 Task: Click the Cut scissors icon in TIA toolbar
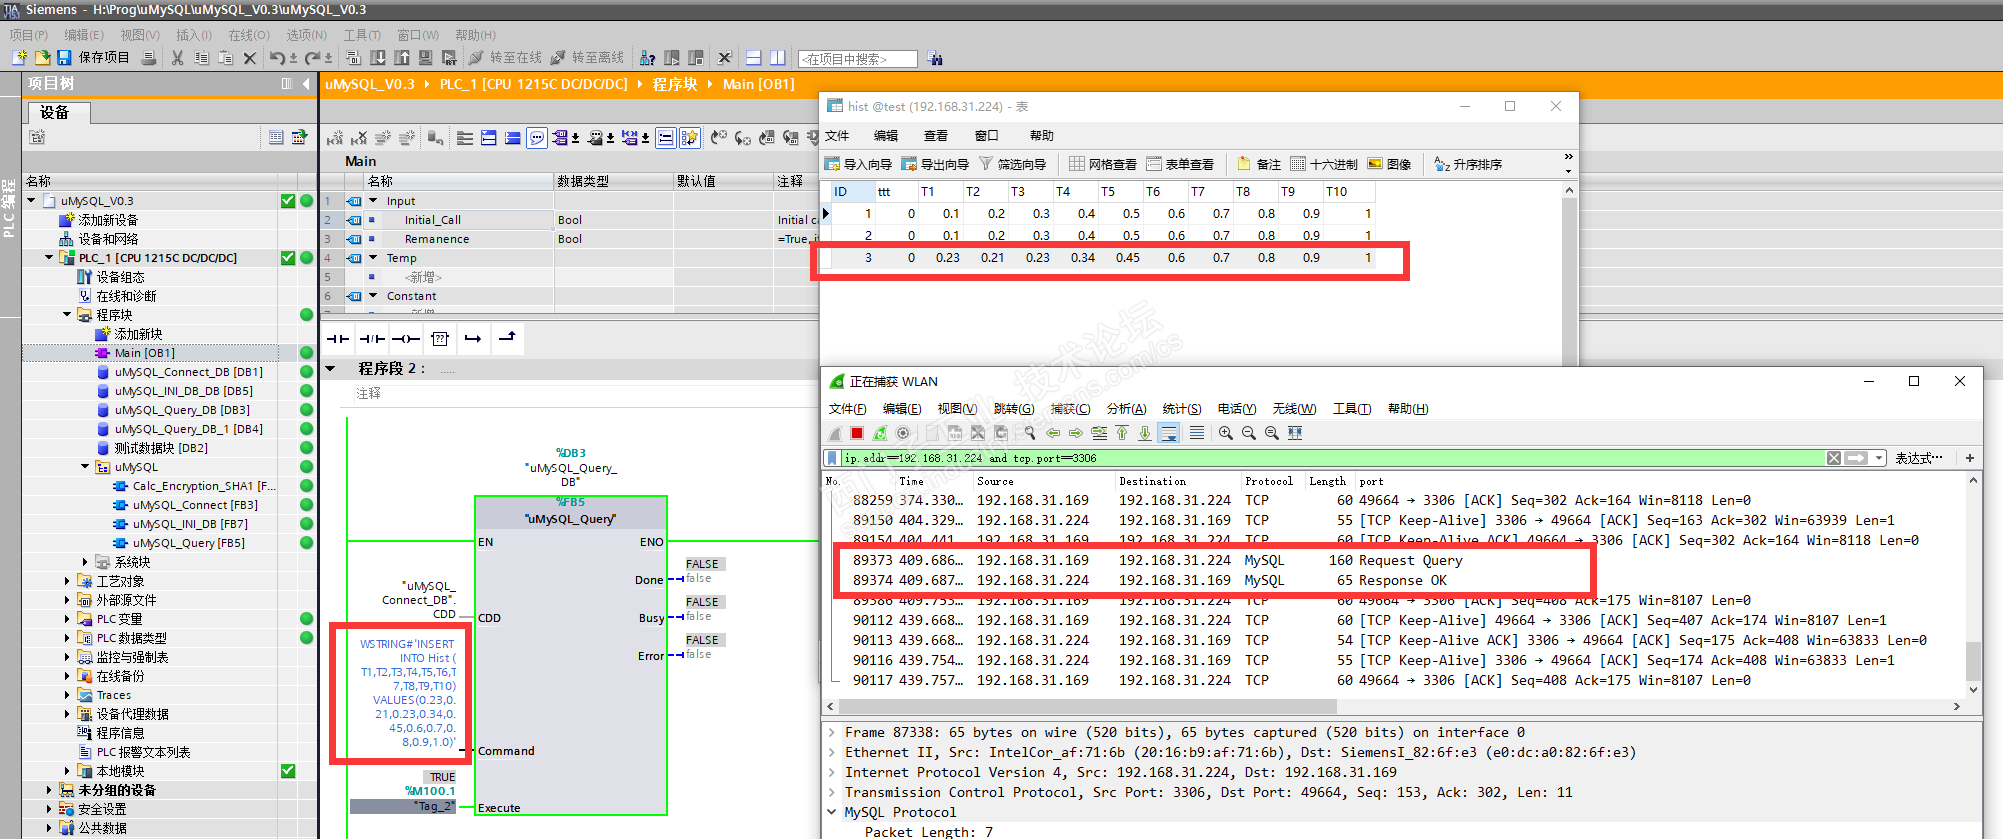click(x=177, y=58)
